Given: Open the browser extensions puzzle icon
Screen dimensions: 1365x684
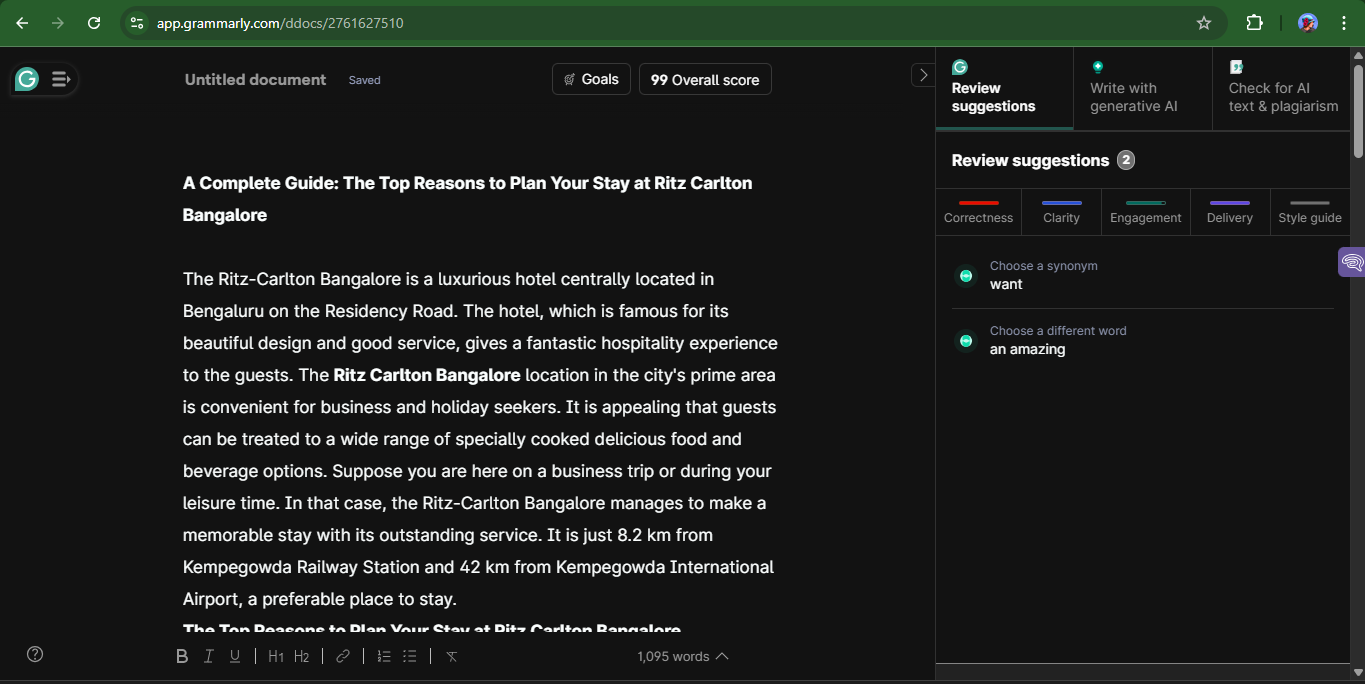Looking at the screenshot, I should [x=1254, y=23].
